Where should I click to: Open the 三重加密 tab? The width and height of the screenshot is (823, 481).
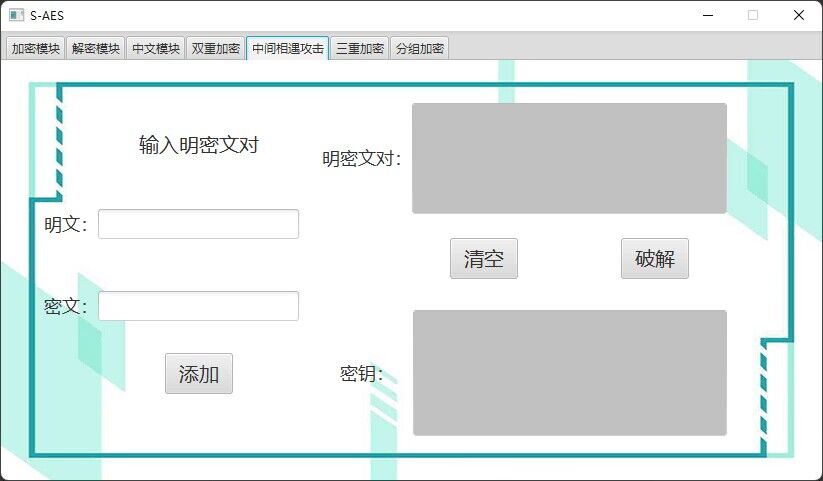pos(360,48)
